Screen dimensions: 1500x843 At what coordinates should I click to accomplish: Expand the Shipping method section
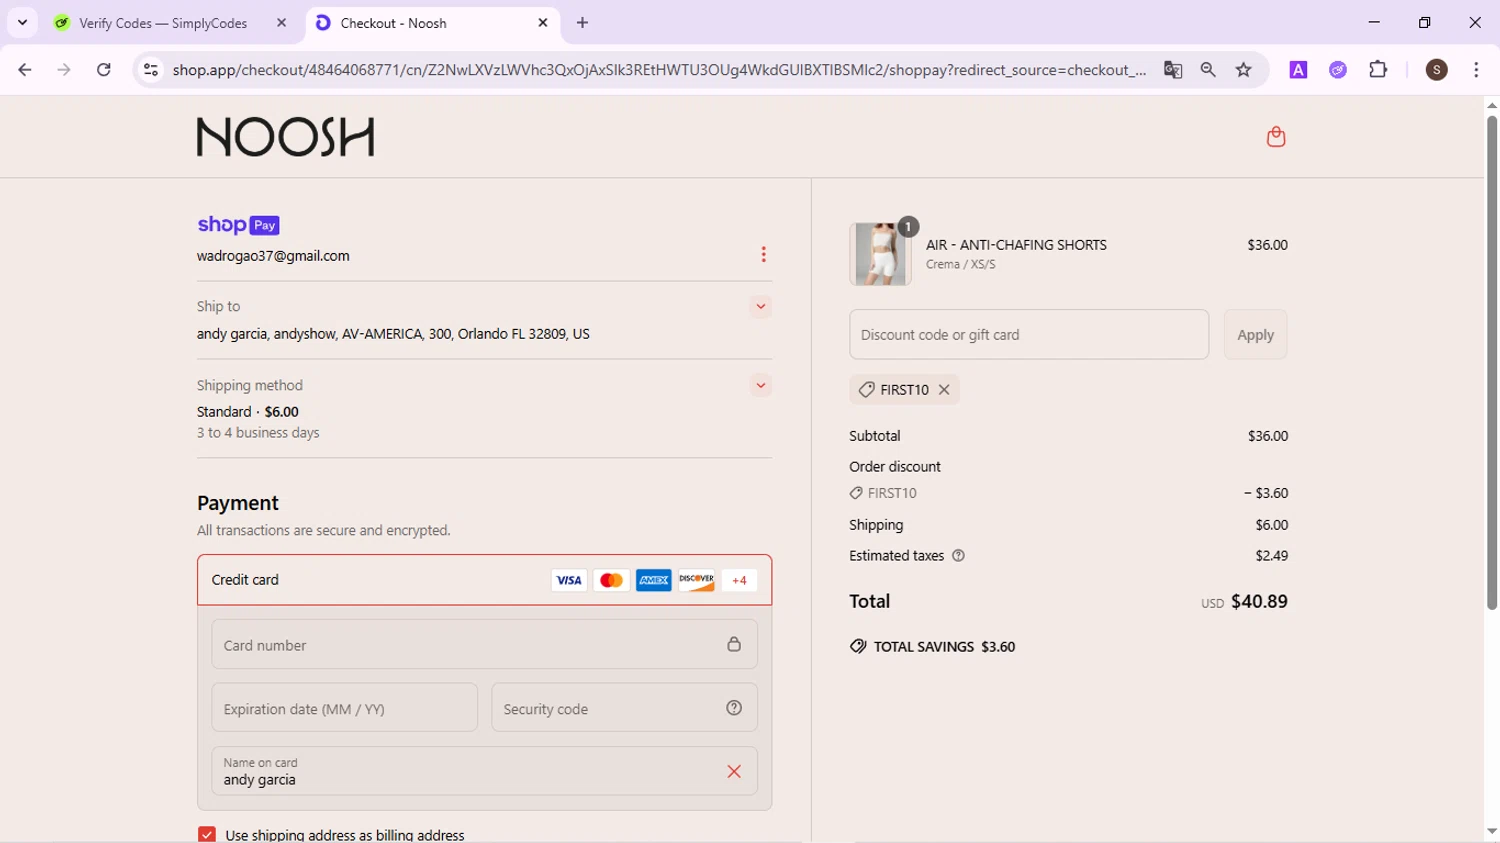point(761,386)
